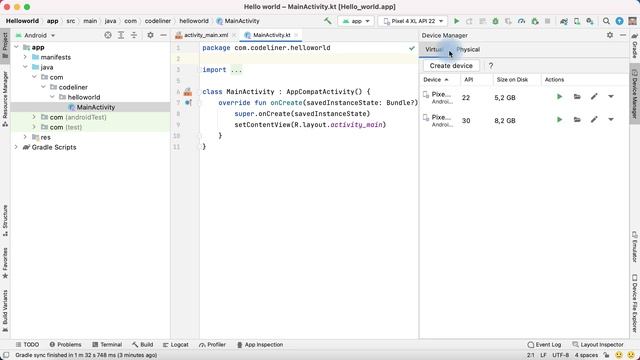The height and width of the screenshot is (360, 640).
Task: Open the SDK Manager toolbar icon
Action: [590, 21]
